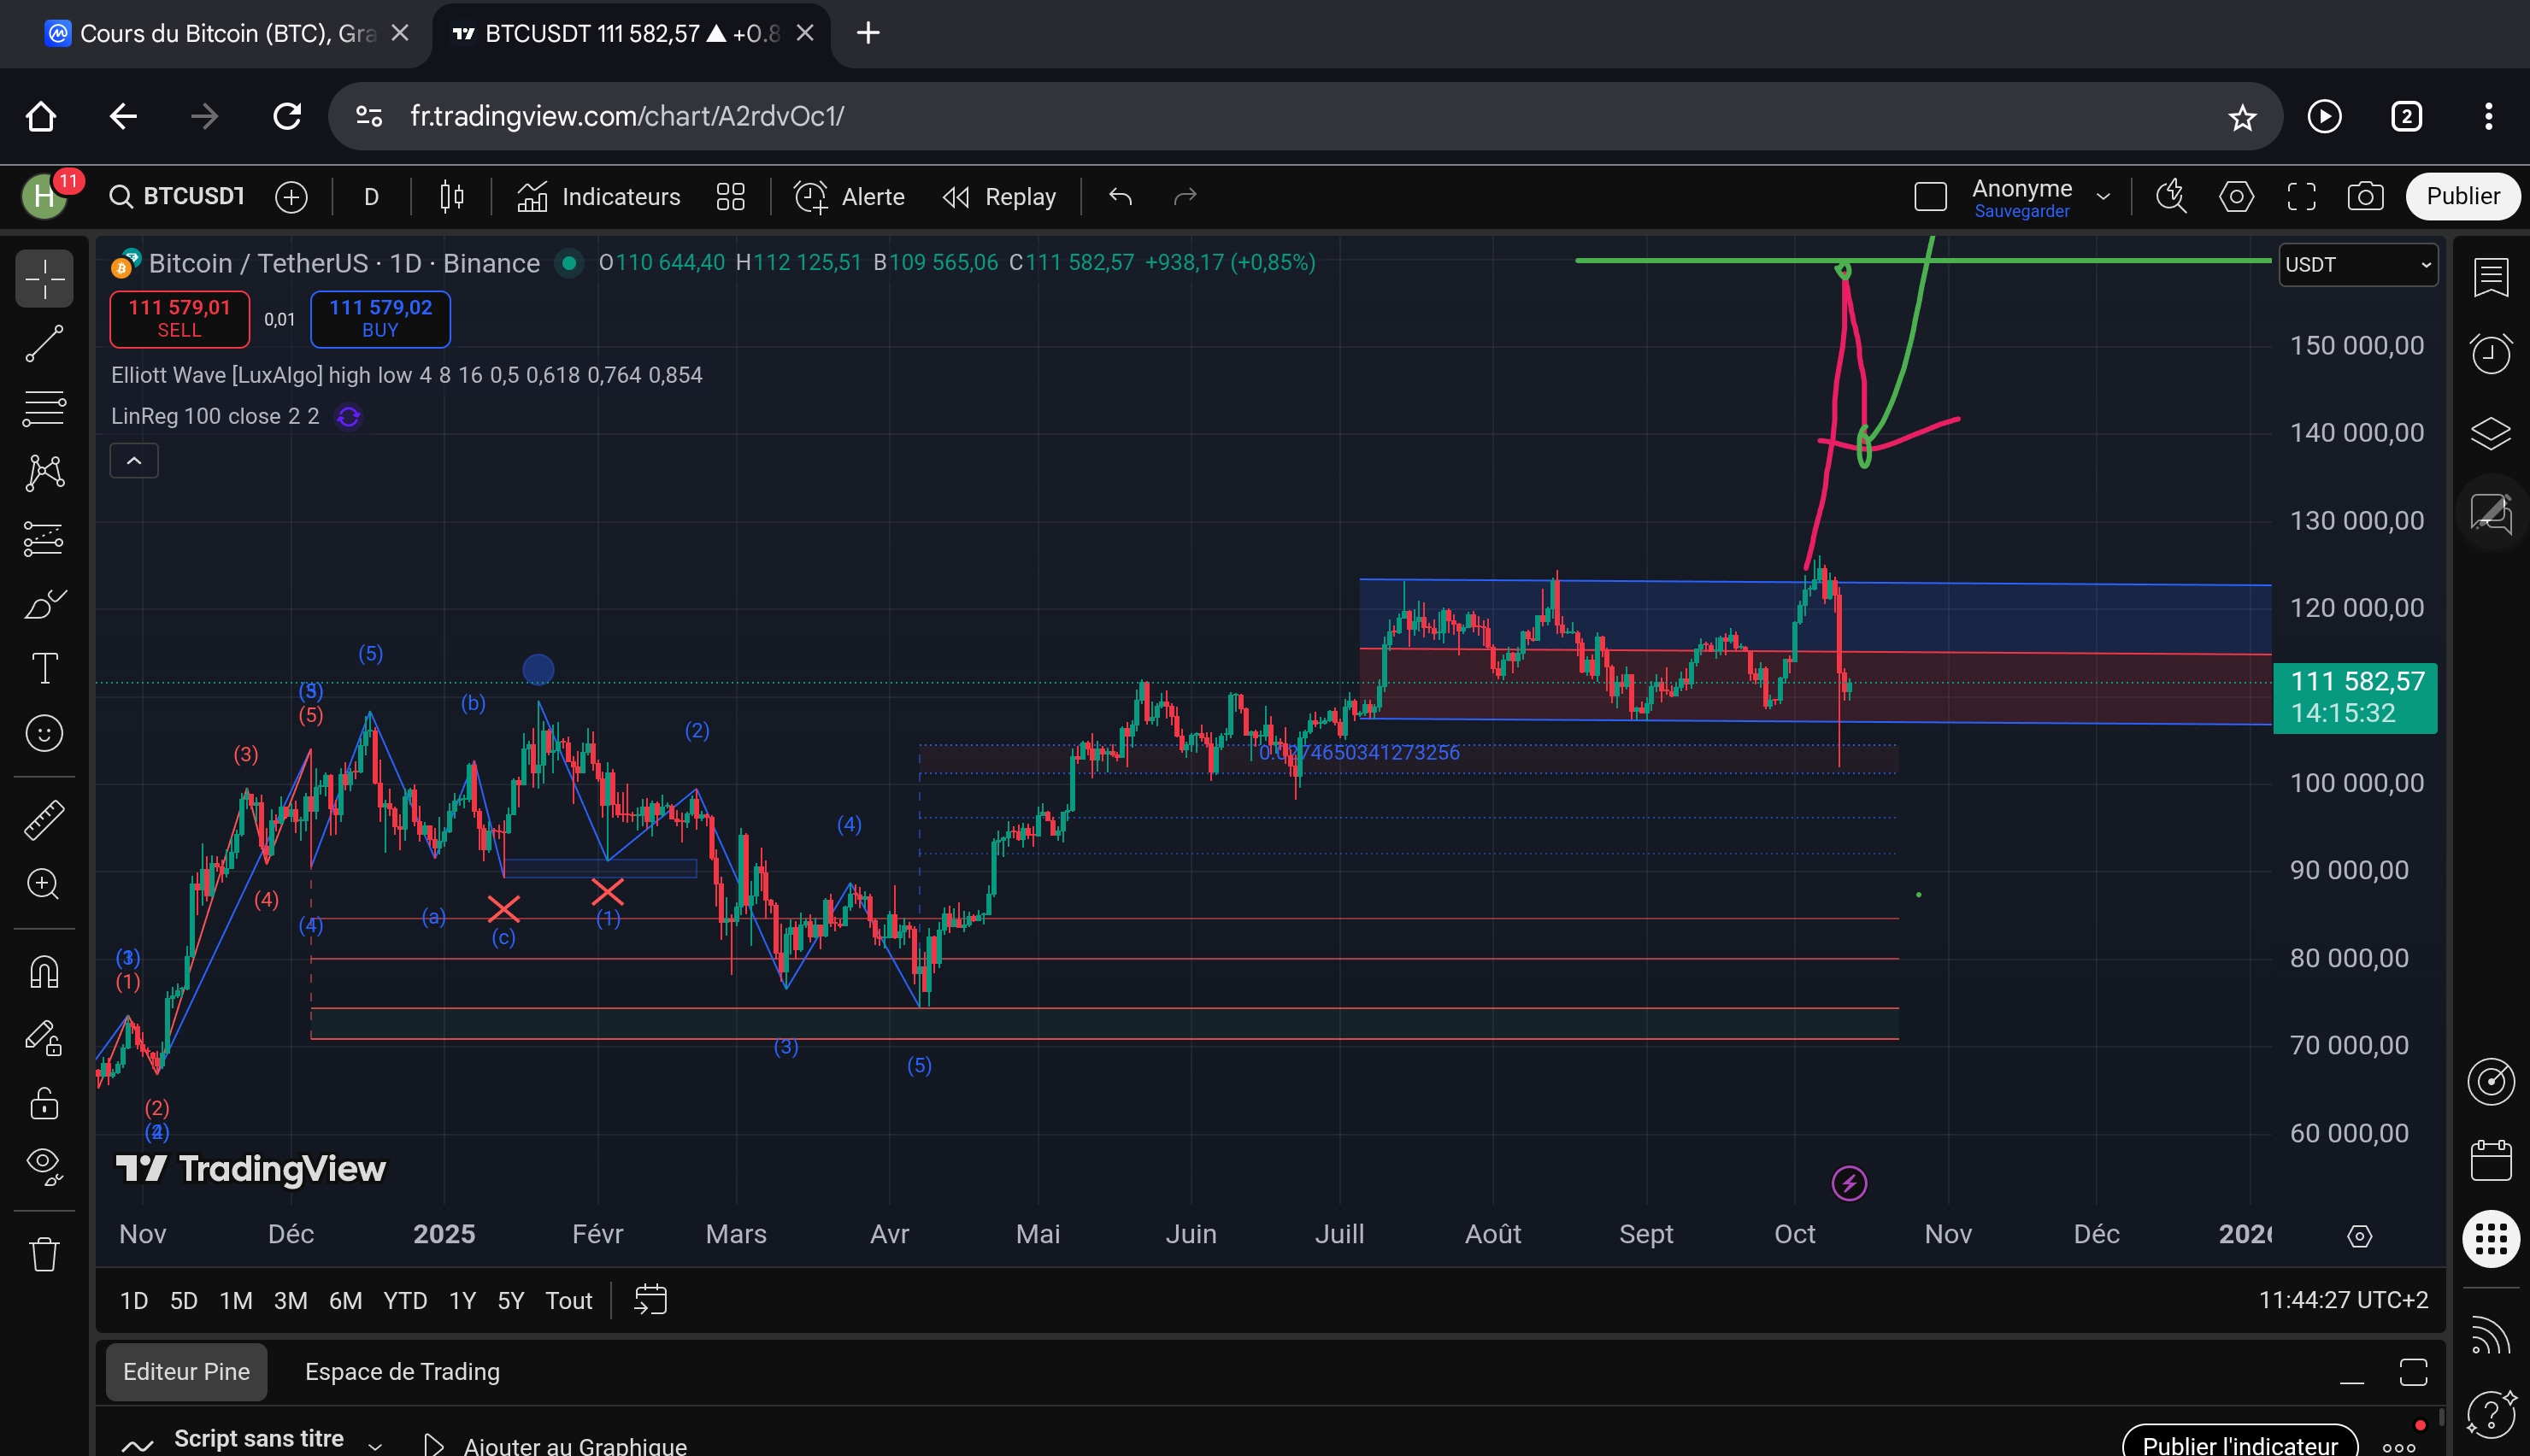Screen dimensions: 2530x1456
Task: Toggle hide all drawings eye icon
Action: [x=44, y=1165]
